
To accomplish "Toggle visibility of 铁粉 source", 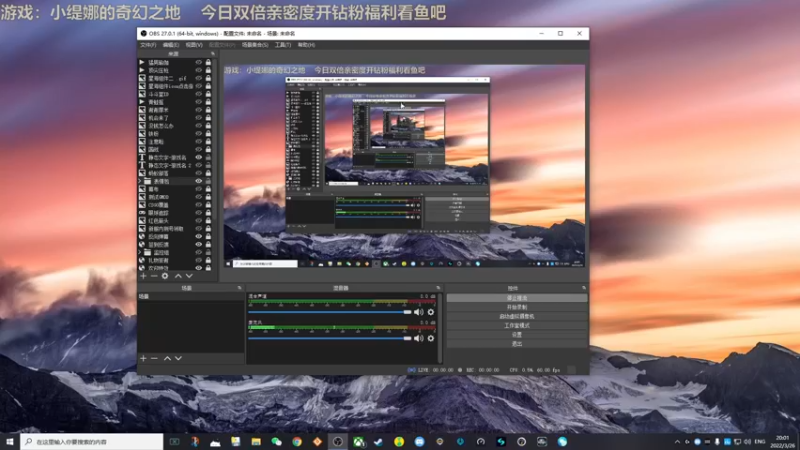I will 199,134.
